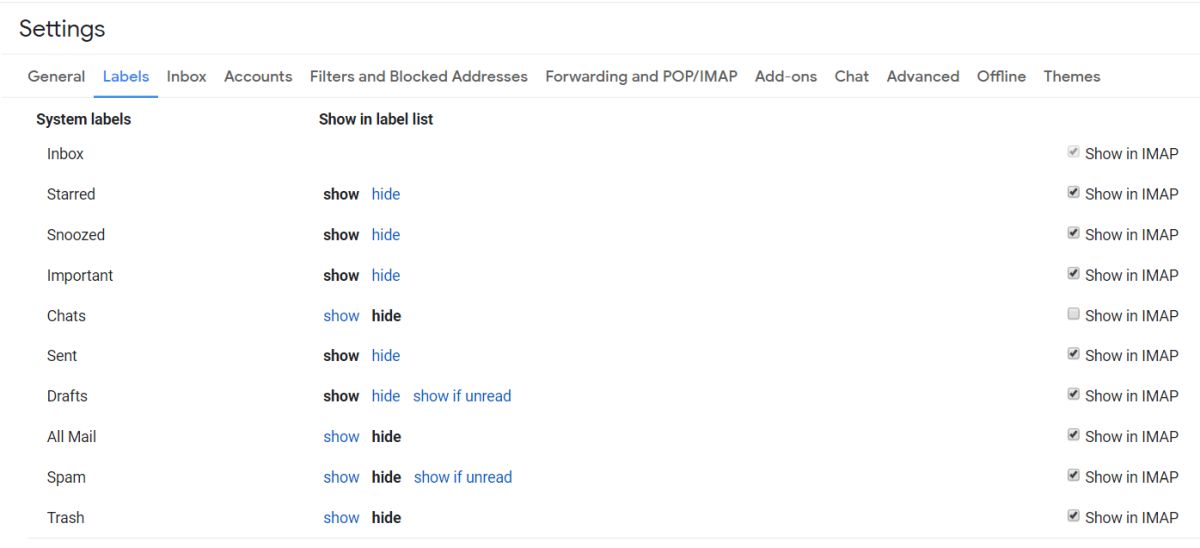Toggle Show in IMAP for Trash

pos(1074,516)
